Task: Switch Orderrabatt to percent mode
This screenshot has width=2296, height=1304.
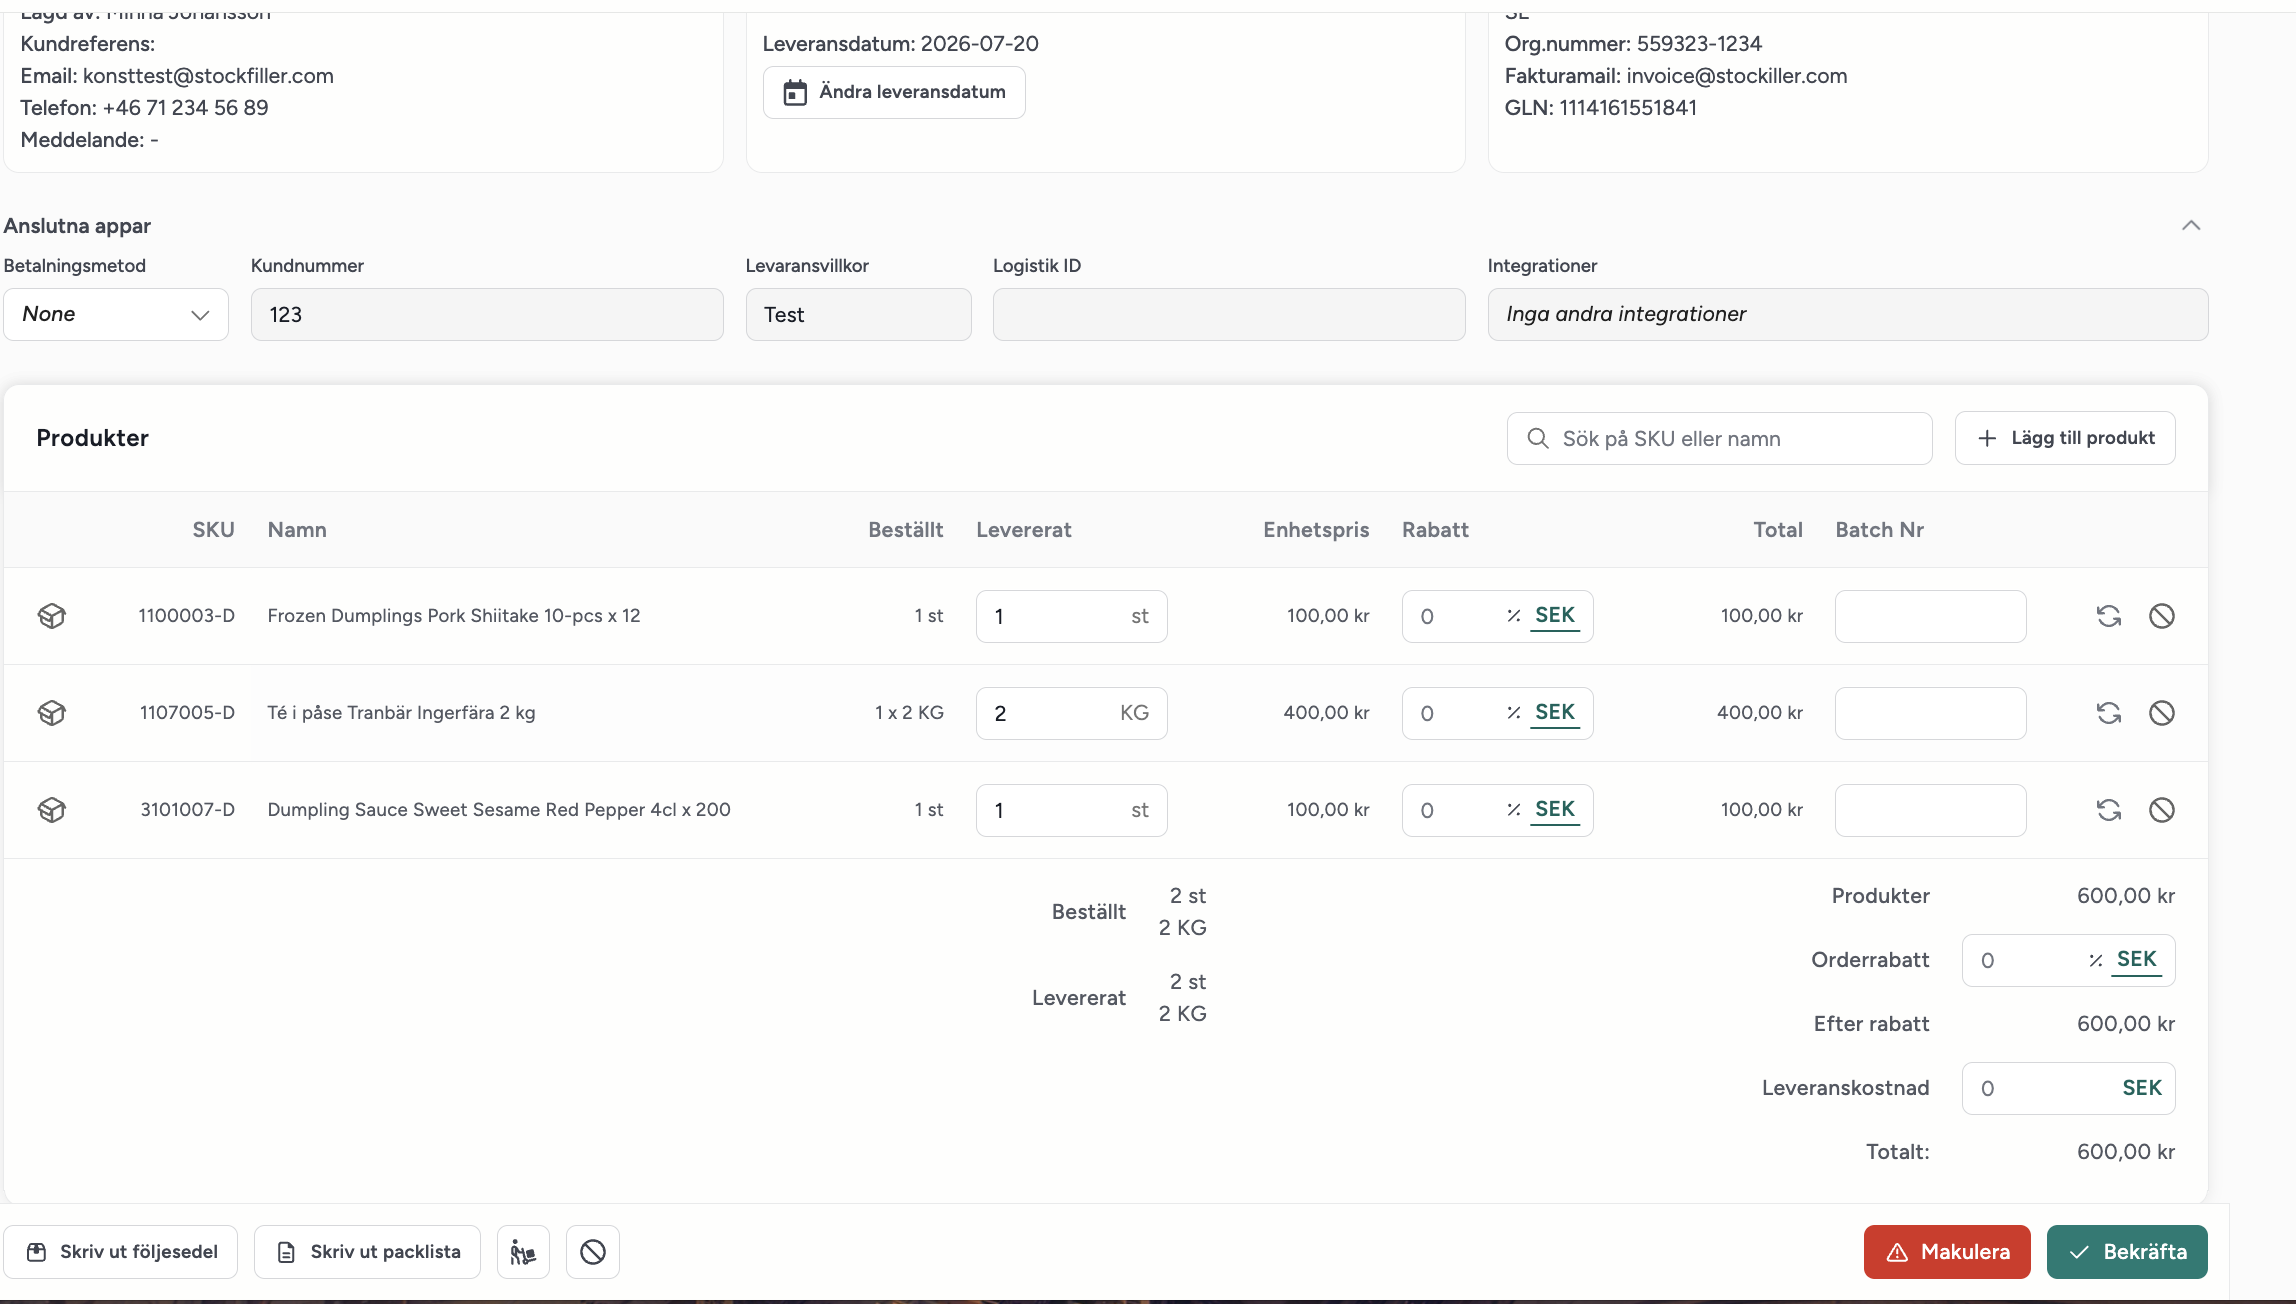Action: [x=2096, y=960]
